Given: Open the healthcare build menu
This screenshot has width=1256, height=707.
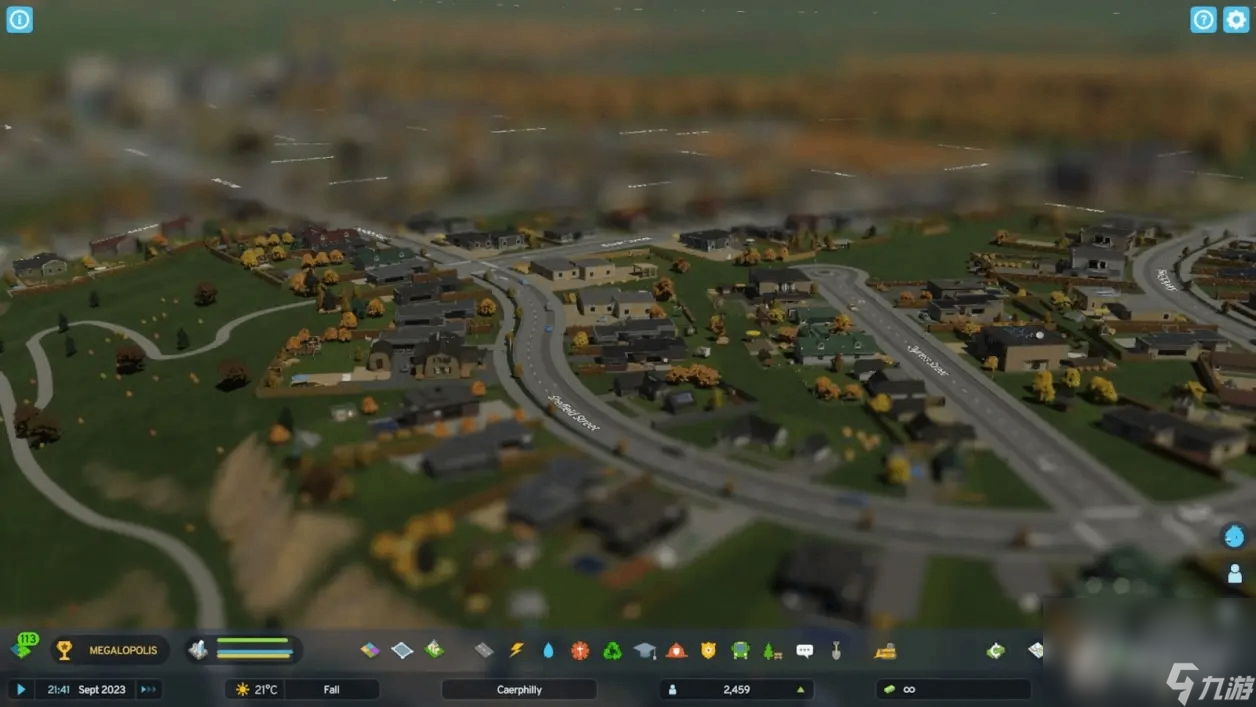Looking at the screenshot, I should coord(580,650).
